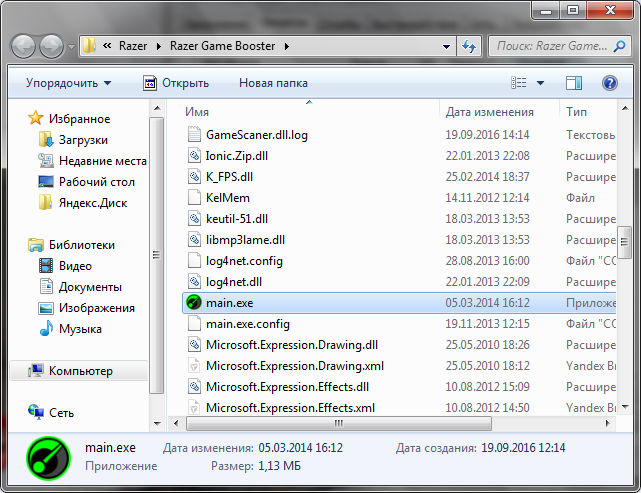
Task: Expand the view options dropdown arrow
Action: (540, 83)
